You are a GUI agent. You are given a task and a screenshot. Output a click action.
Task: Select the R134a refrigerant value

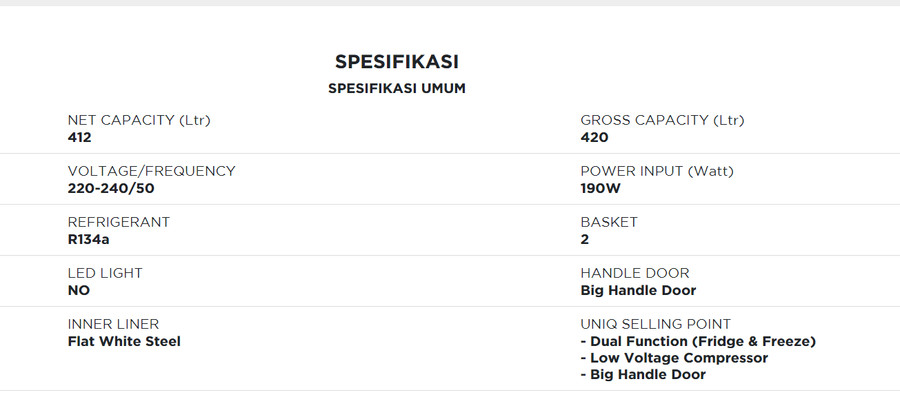click(88, 239)
